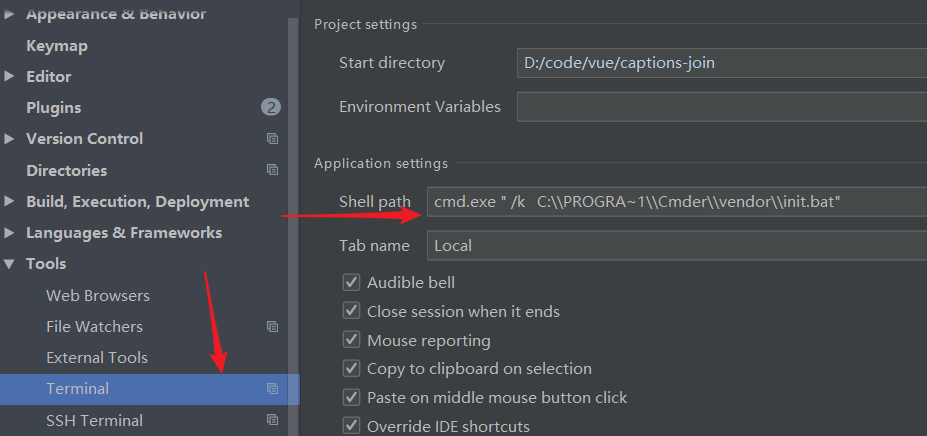Click project-level icon beside File Watchers
Screen dimensions: 927x436
272,327
